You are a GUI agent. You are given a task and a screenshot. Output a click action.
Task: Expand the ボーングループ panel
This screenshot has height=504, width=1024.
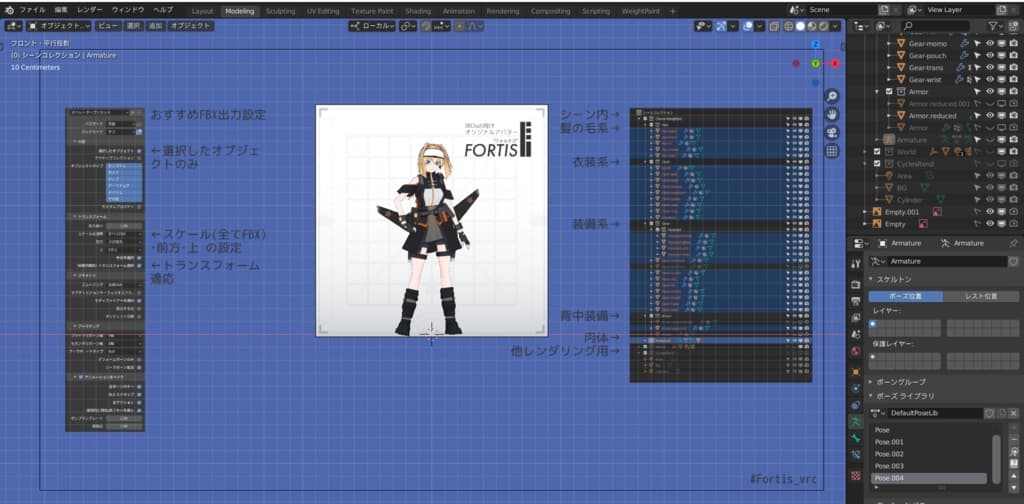click(900, 382)
